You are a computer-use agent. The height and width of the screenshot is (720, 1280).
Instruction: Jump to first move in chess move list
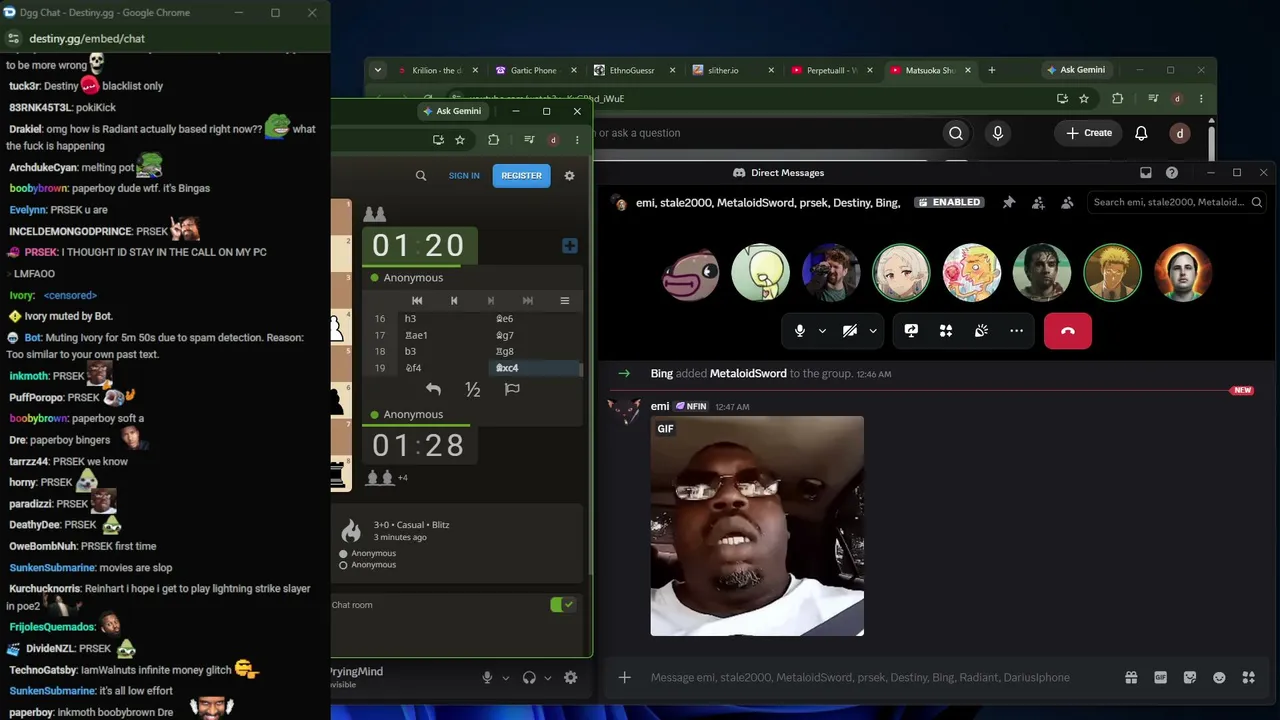coord(417,300)
